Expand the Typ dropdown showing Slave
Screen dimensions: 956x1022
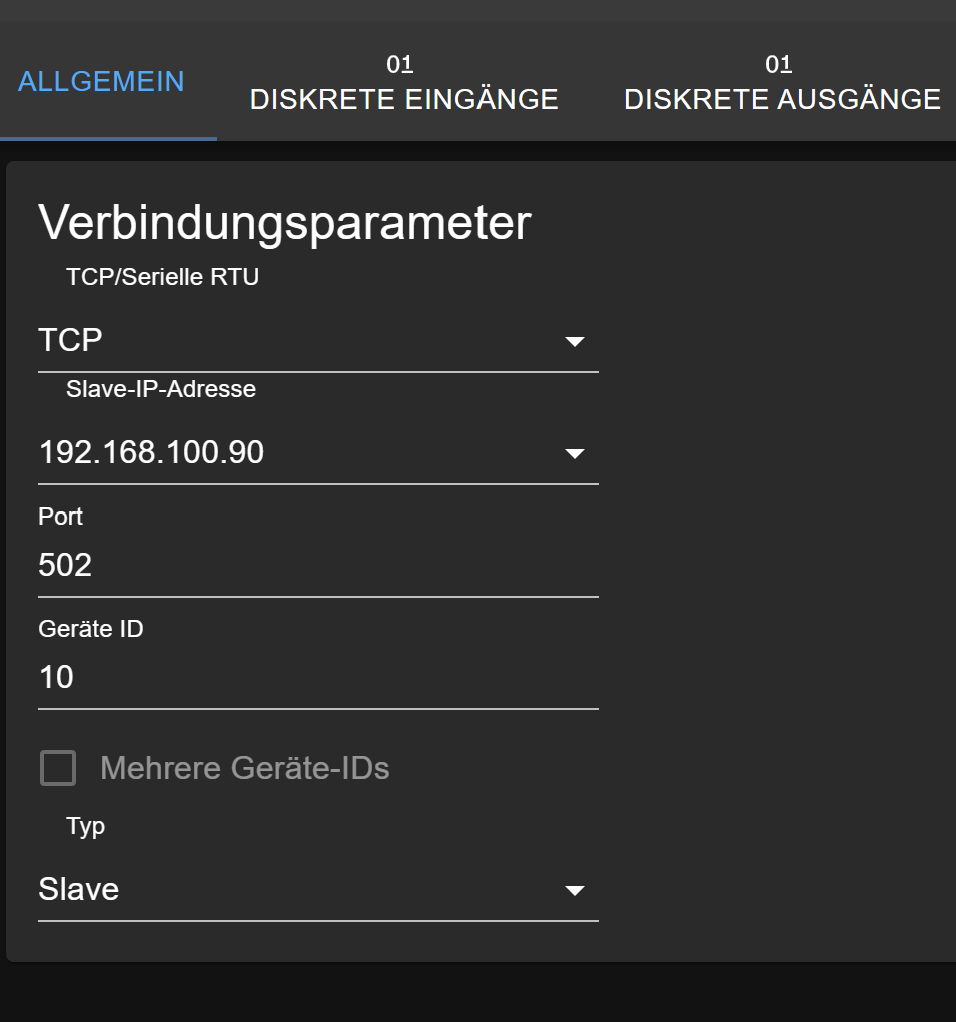300,889
